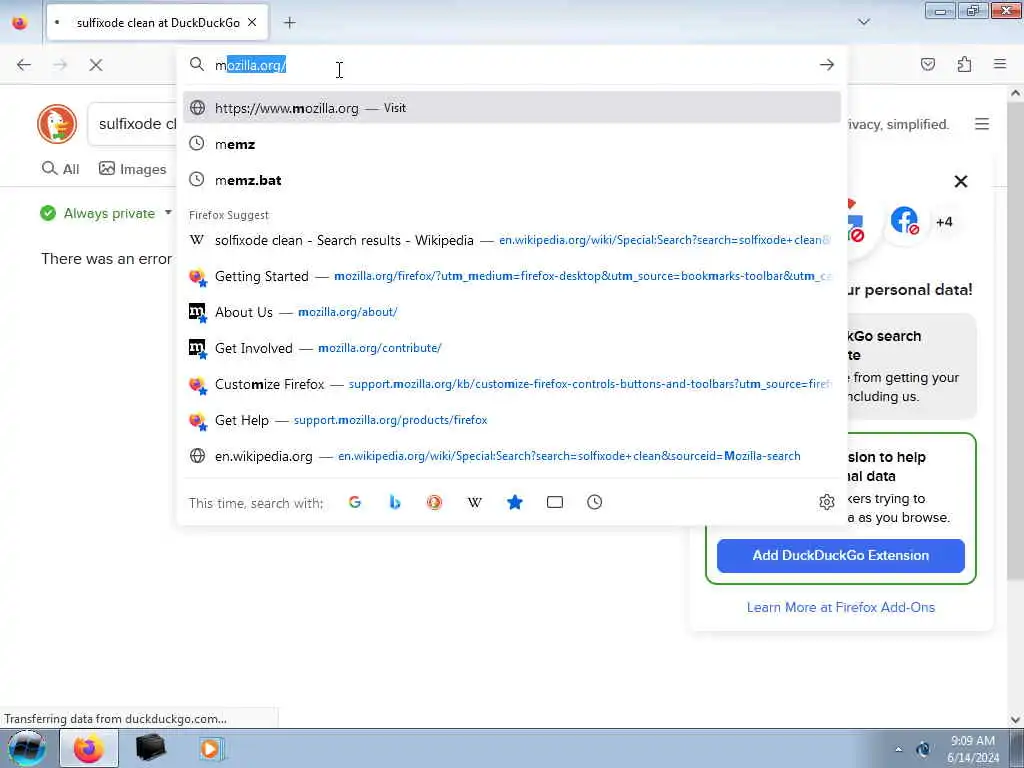Open the black folder taskbar icon
Viewport: 1024px width, 768px height.
click(150, 748)
